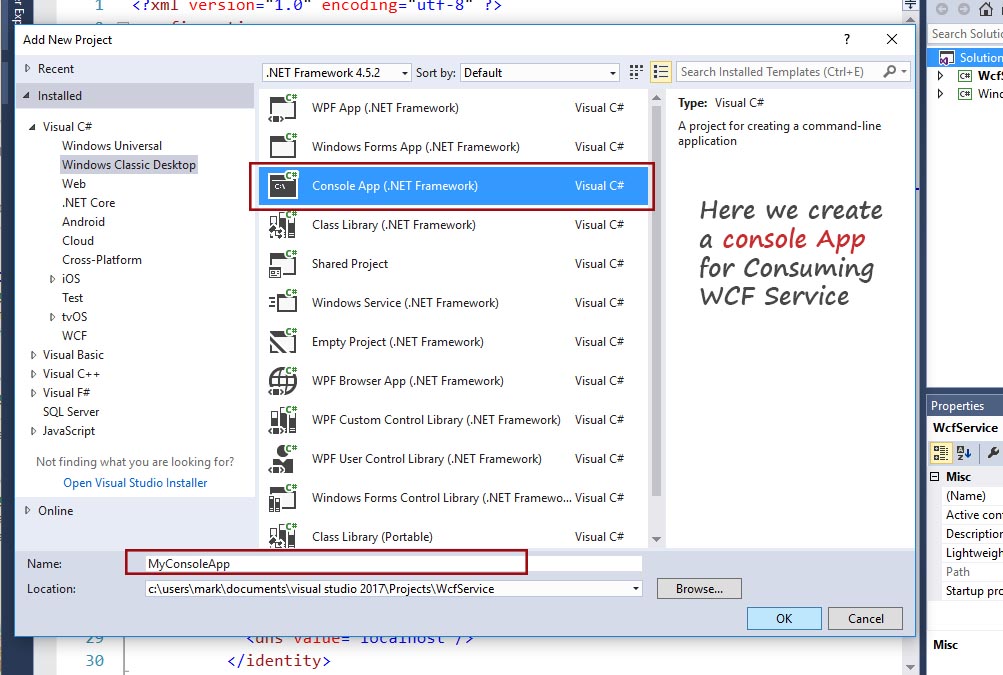Collapse the Installed section
The width and height of the screenshot is (1003, 675).
coord(26,95)
